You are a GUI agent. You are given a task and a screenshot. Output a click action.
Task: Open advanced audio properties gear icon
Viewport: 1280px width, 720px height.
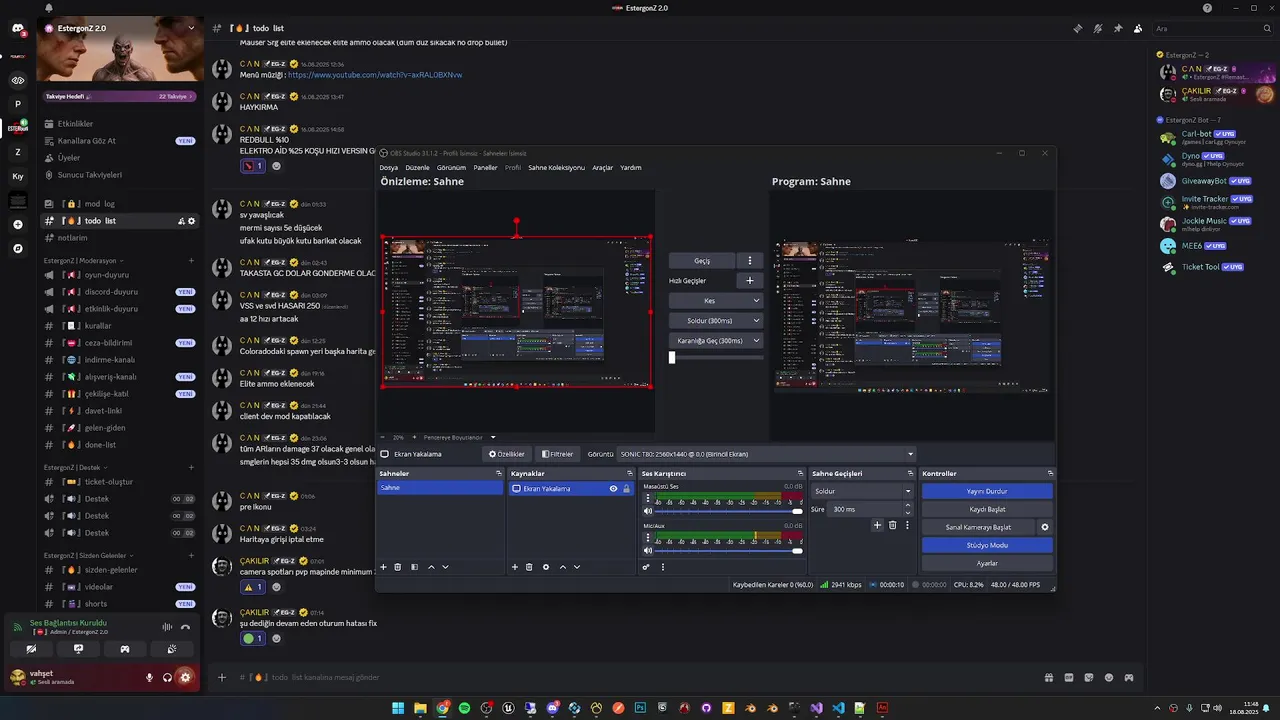tap(646, 567)
